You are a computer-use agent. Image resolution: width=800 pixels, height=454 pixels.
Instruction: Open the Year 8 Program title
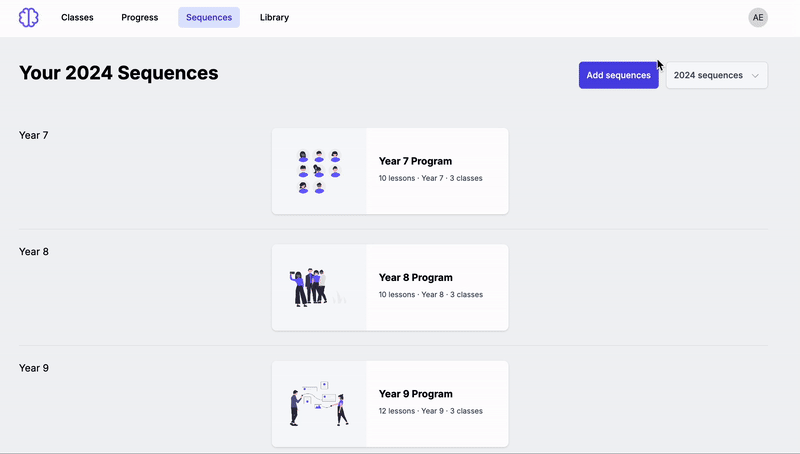coord(416,278)
